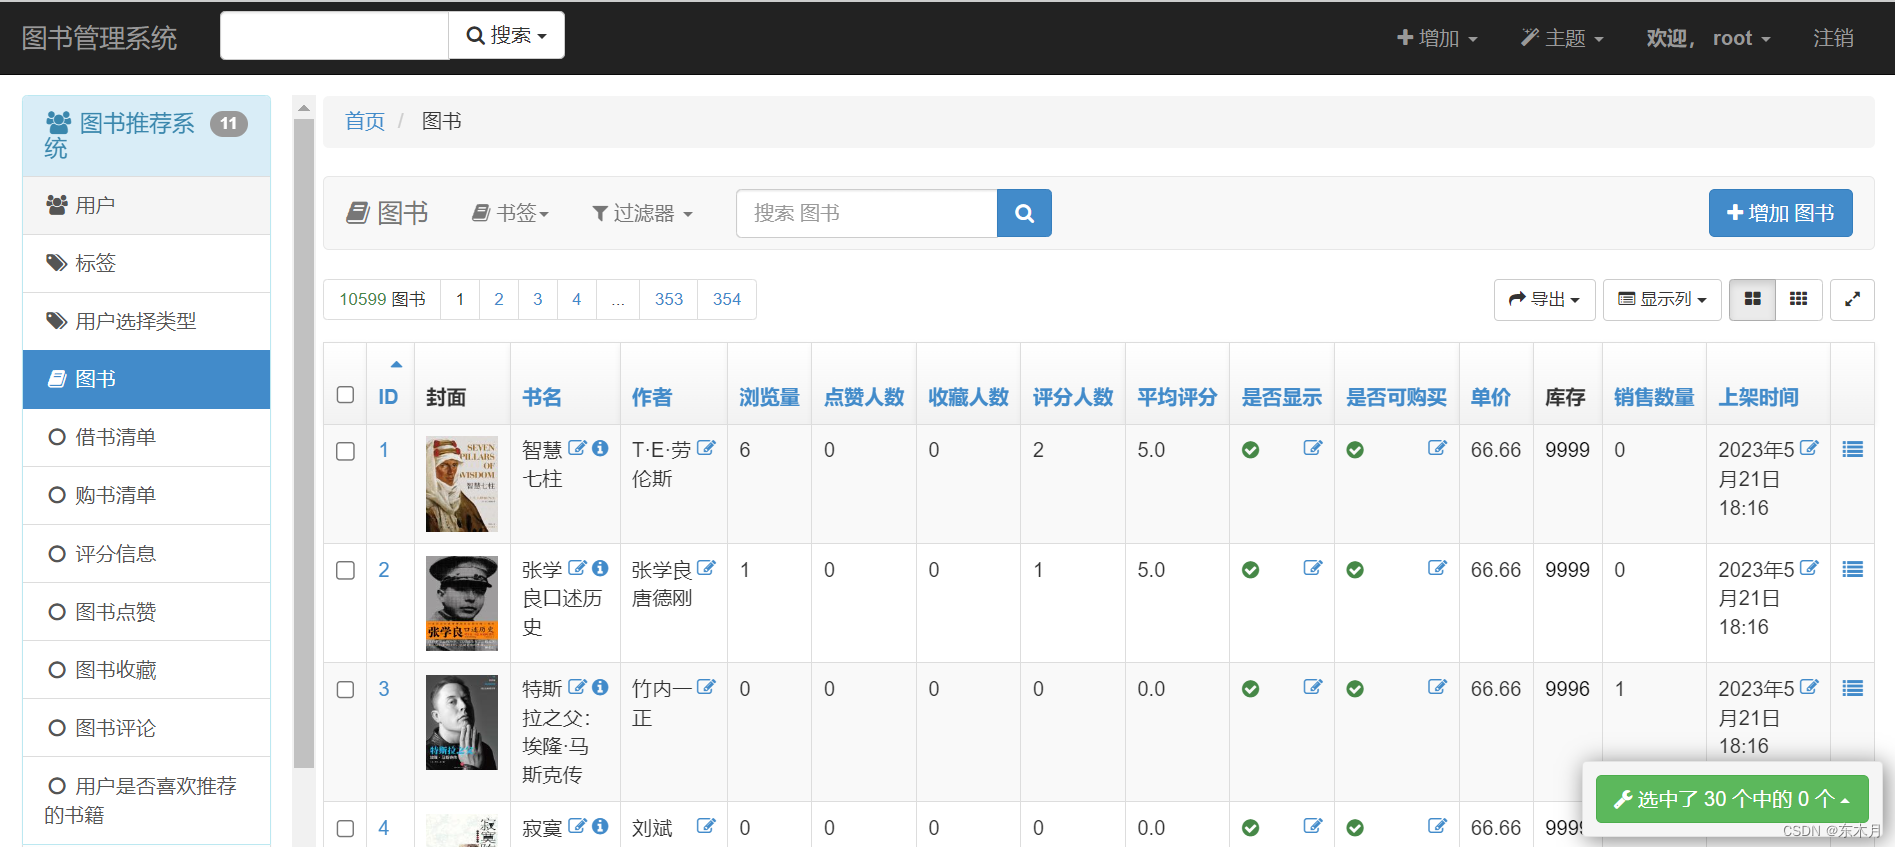This screenshot has height=847, width=1895.
Task: Open the 增加 dropdown in navbar
Action: pos(1437,38)
